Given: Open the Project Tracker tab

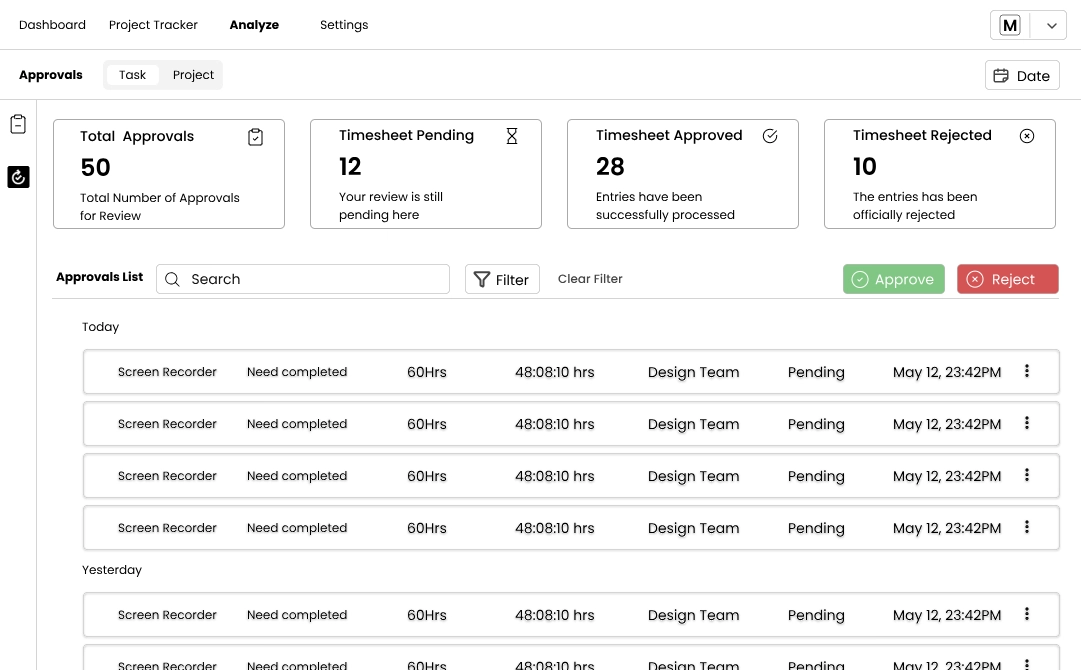Looking at the screenshot, I should tap(153, 25).
